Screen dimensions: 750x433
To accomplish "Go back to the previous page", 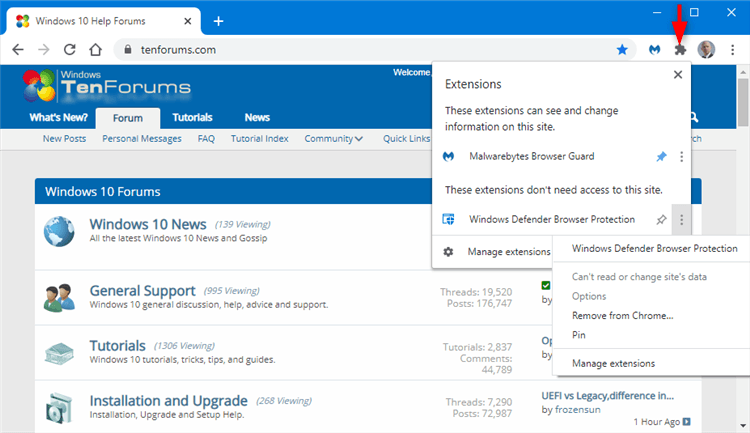I will [x=18, y=49].
